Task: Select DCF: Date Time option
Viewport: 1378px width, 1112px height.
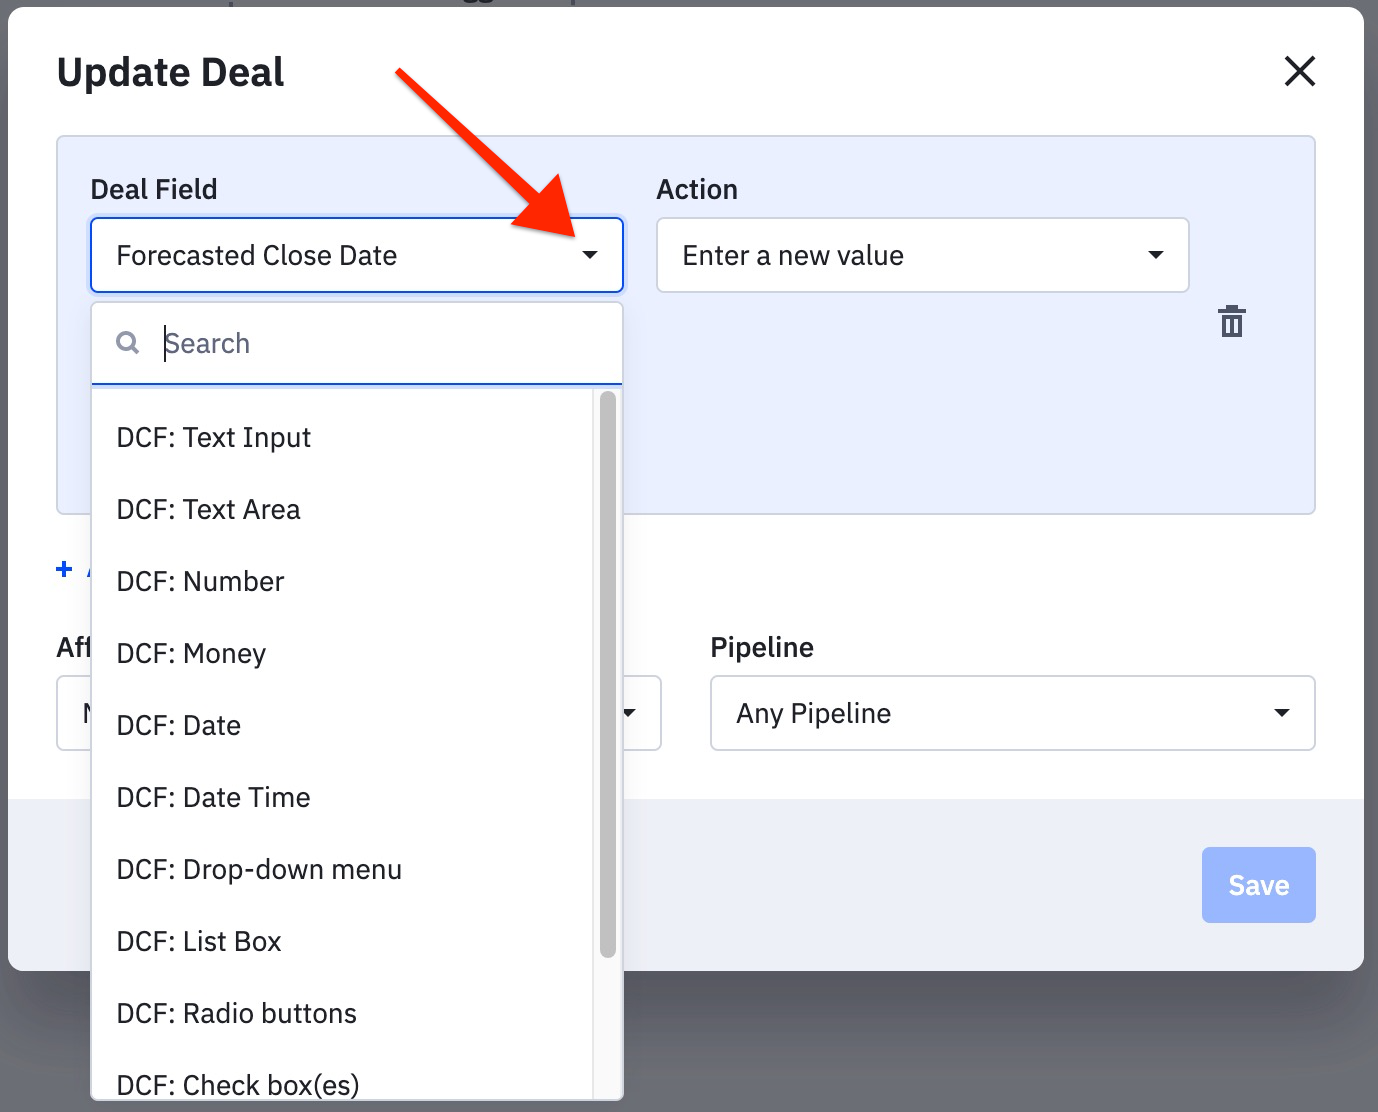Action: point(213,798)
